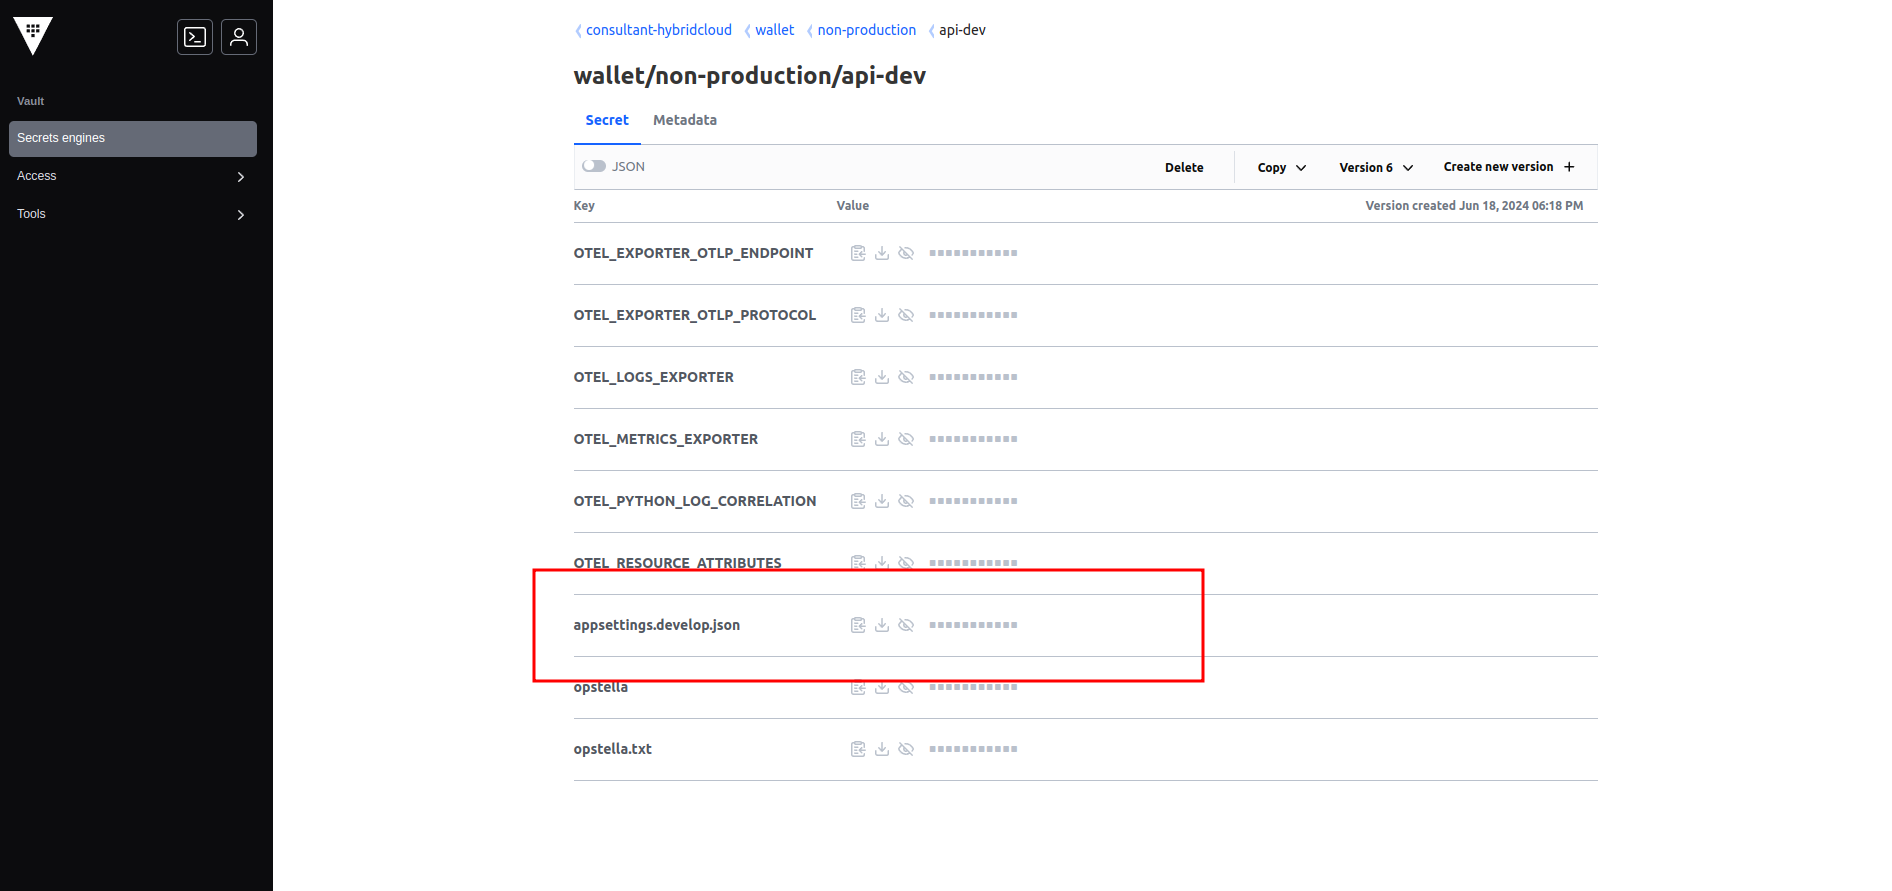The height and width of the screenshot is (891, 1892).
Task: Copy the OTEL_LOGS_EXPORTER value
Action: click(x=858, y=377)
